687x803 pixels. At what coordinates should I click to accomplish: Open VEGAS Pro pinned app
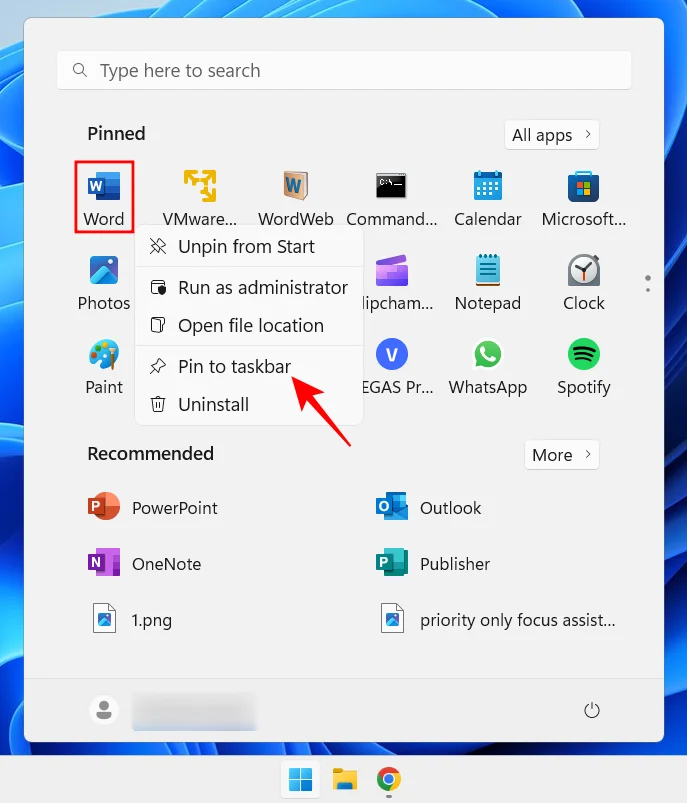coord(397,366)
